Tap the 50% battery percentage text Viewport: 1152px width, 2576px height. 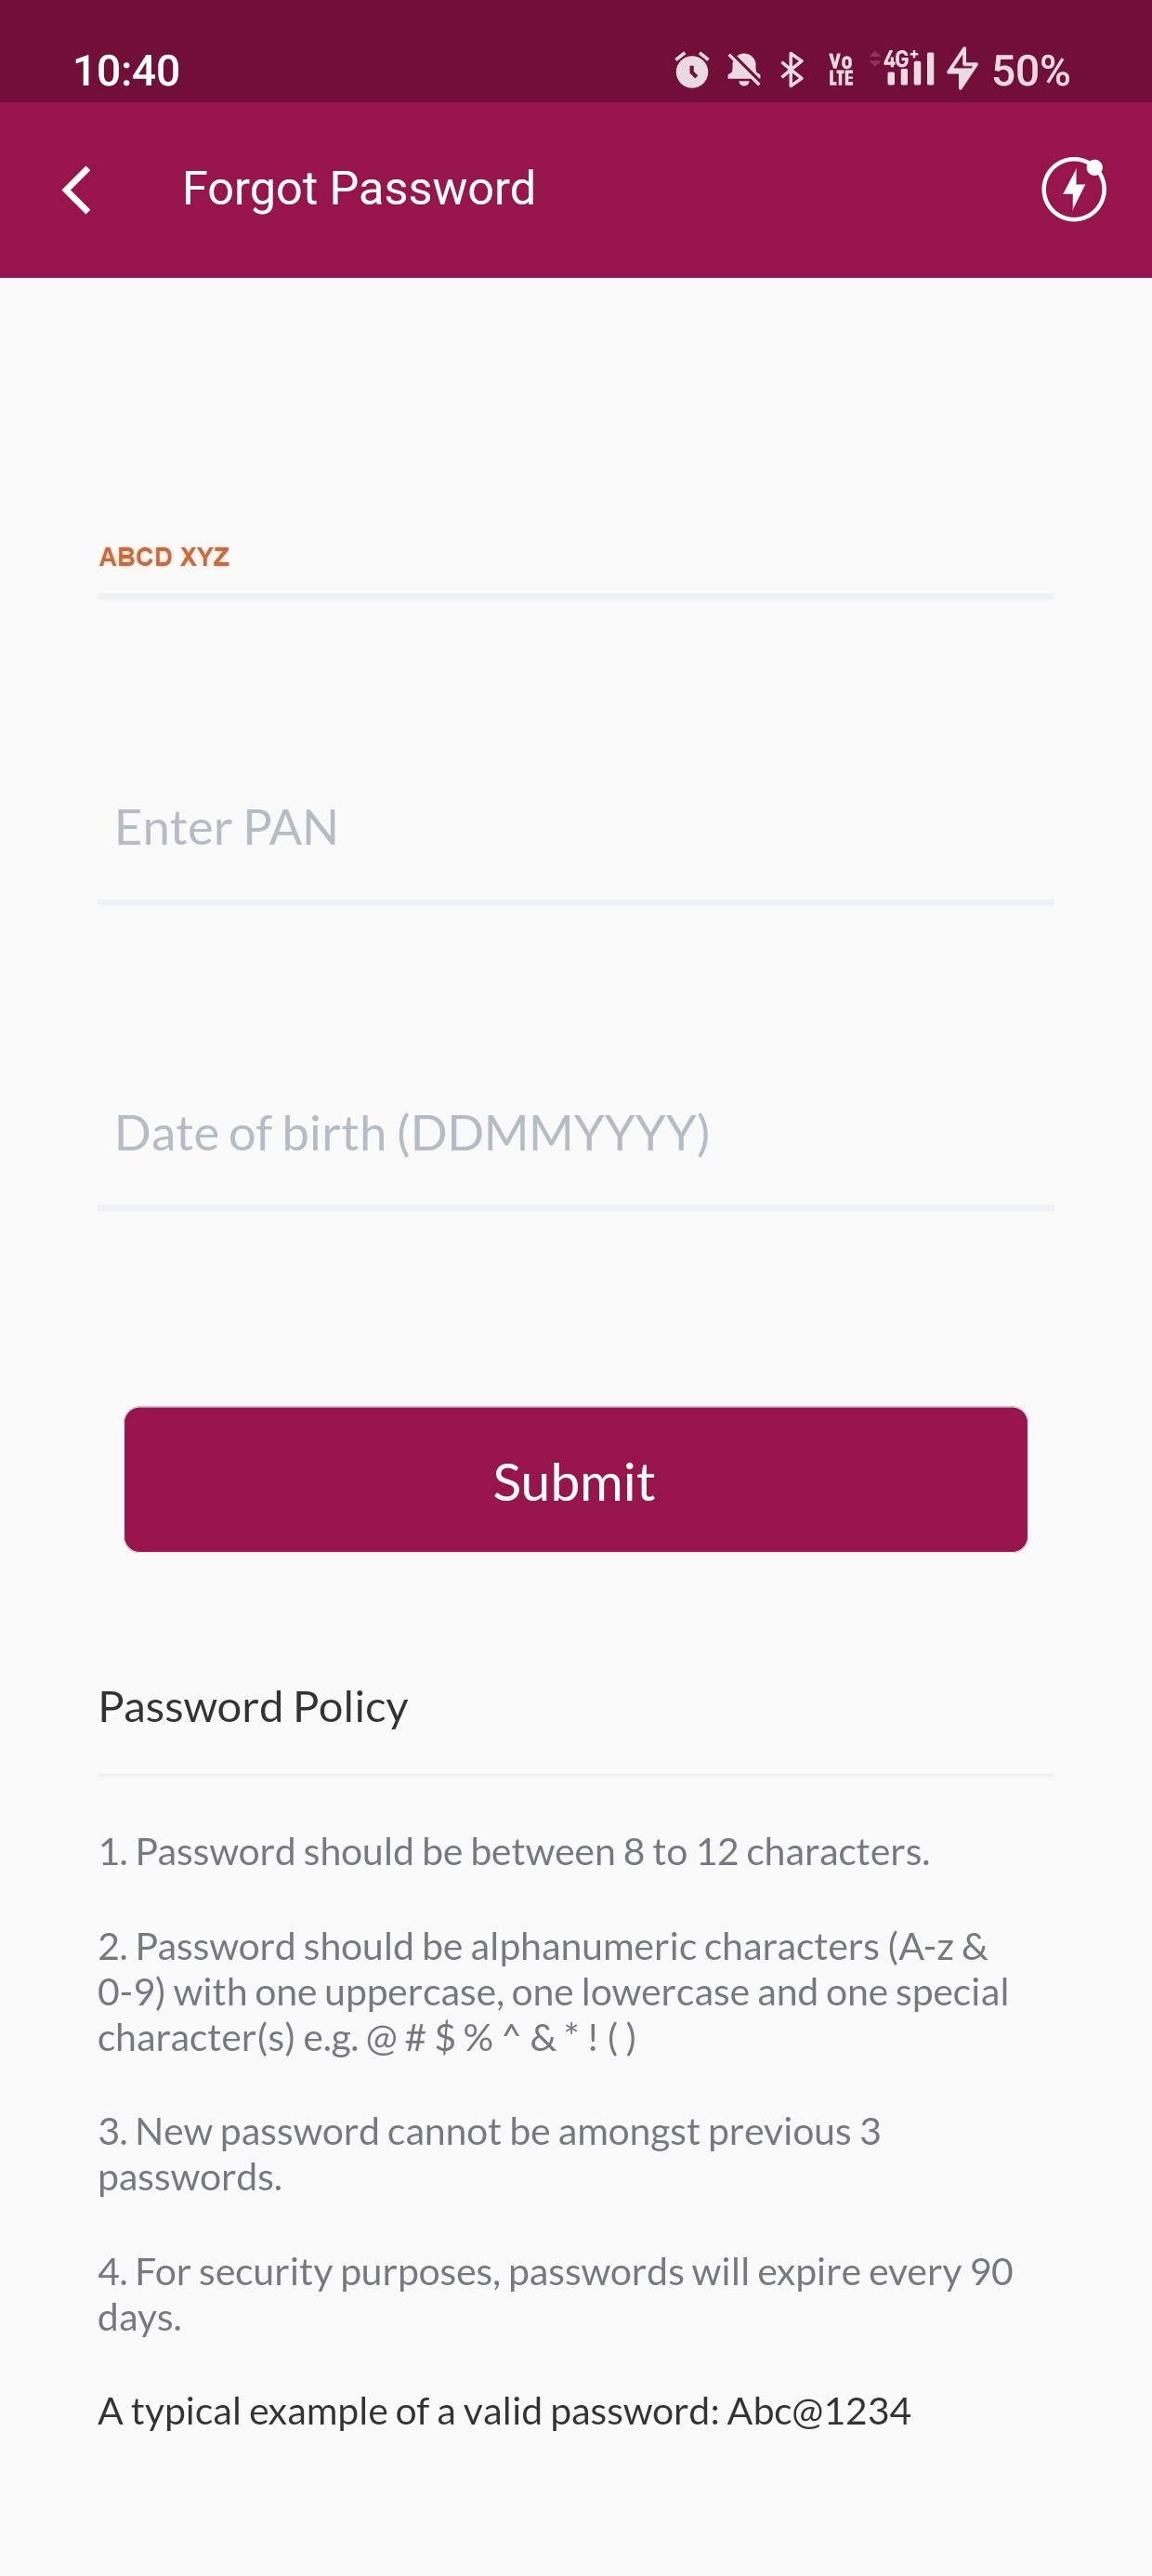(1031, 71)
